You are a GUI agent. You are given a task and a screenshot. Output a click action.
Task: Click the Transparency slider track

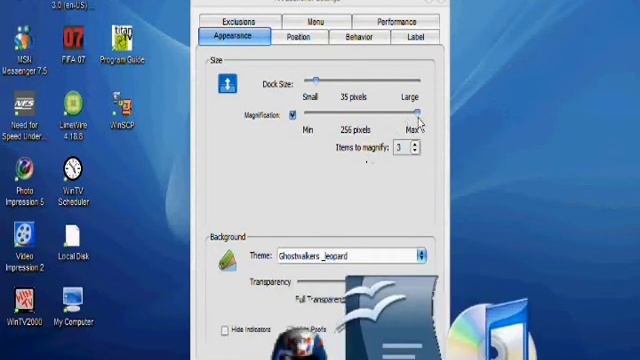322,281
